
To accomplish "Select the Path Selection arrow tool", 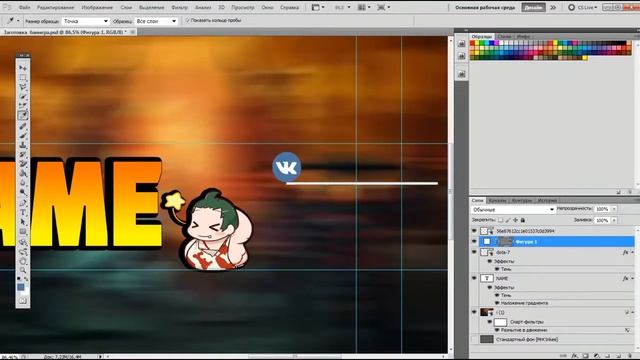I will click(23, 222).
